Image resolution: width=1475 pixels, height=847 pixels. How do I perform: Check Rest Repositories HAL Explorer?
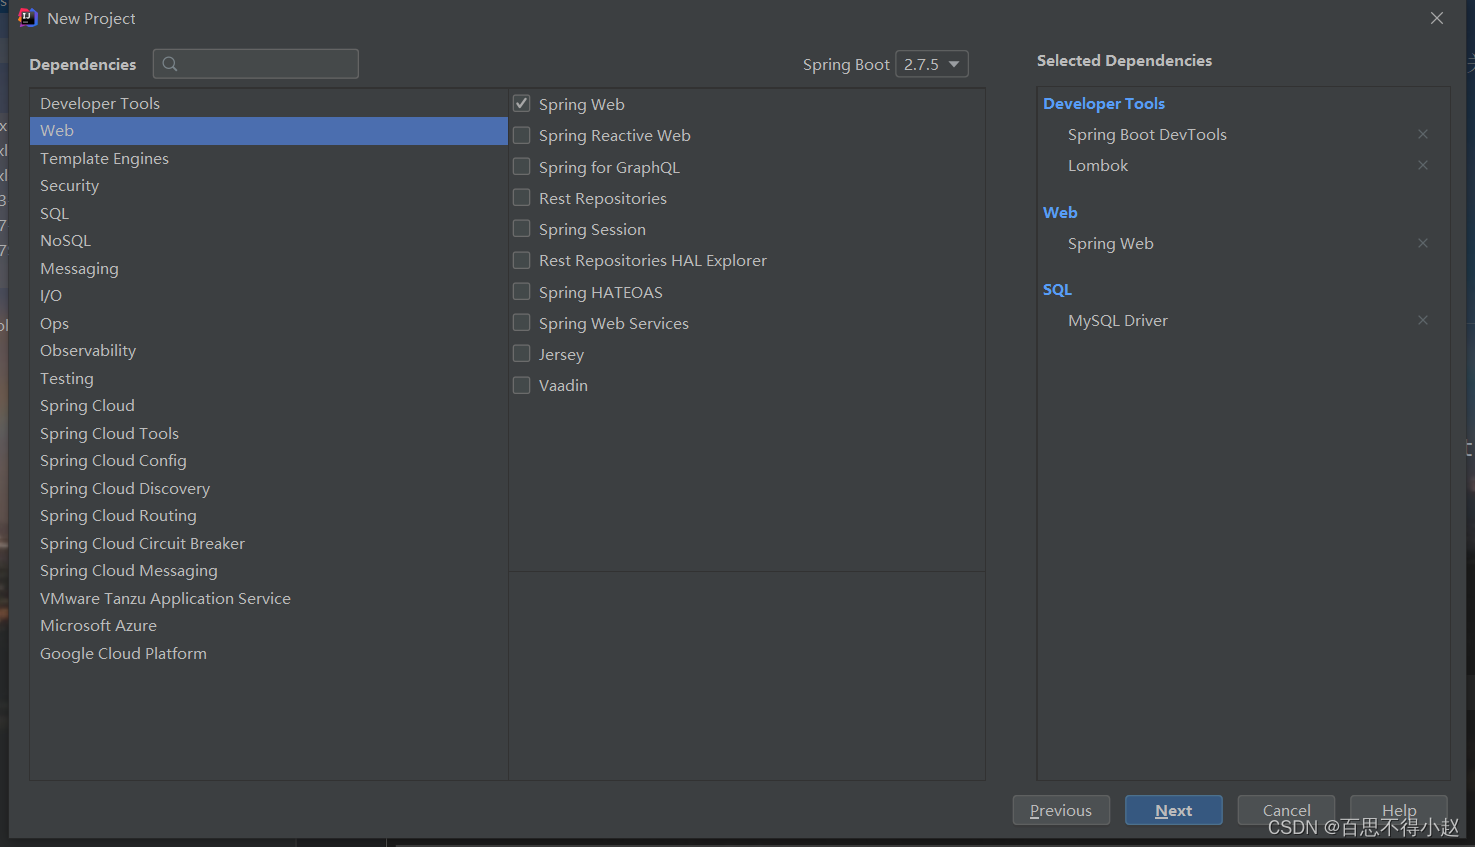click(522, 260)
